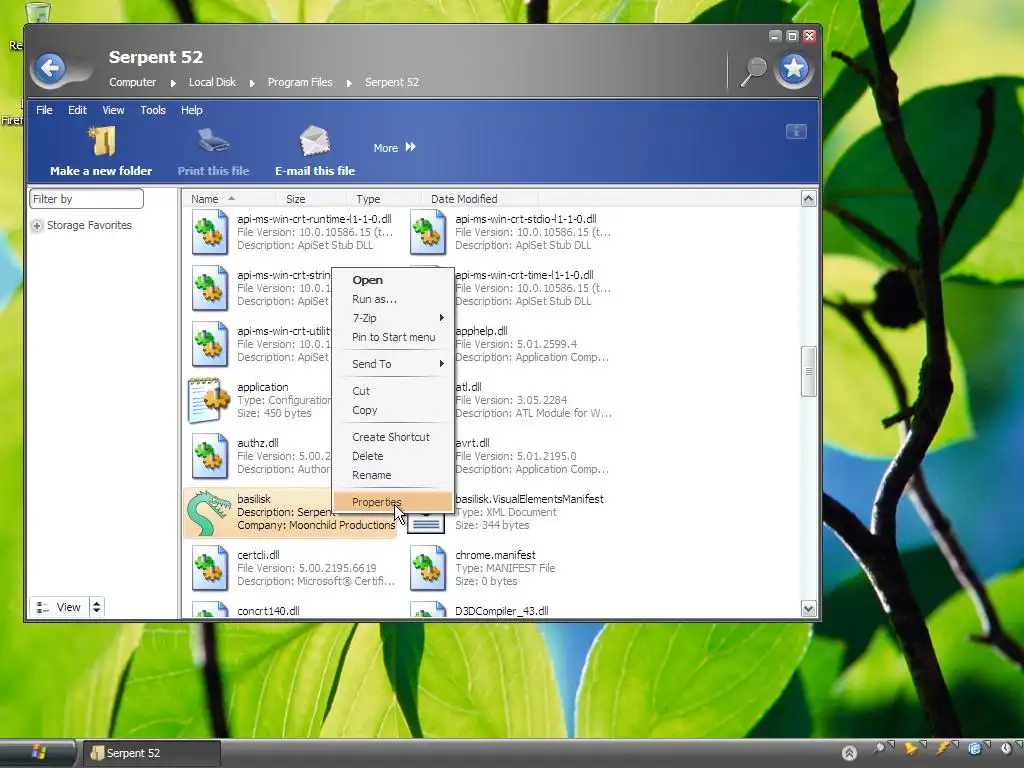Screen dimensions: 1024x768
Task: Choose Copy in the context menu
Action: [393, 410]
